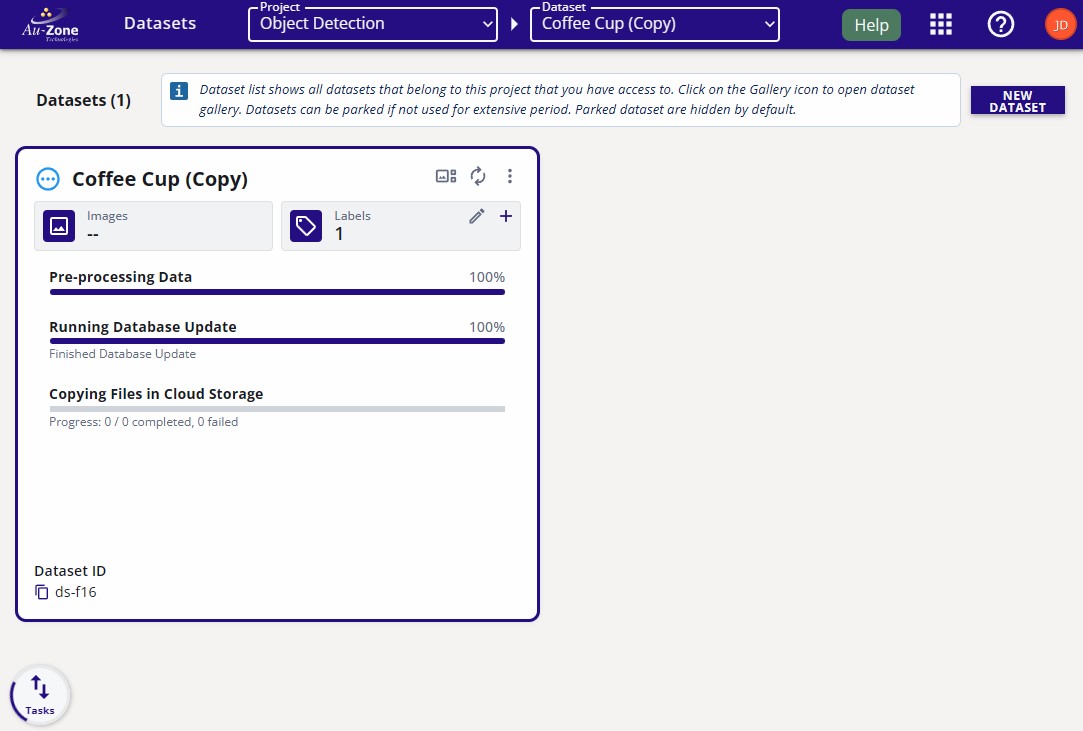This screenshot has height=731, width=1083.
Task: Click the Copying Files in Cloud Storage progress bar
Action: [x=277, y=409]
